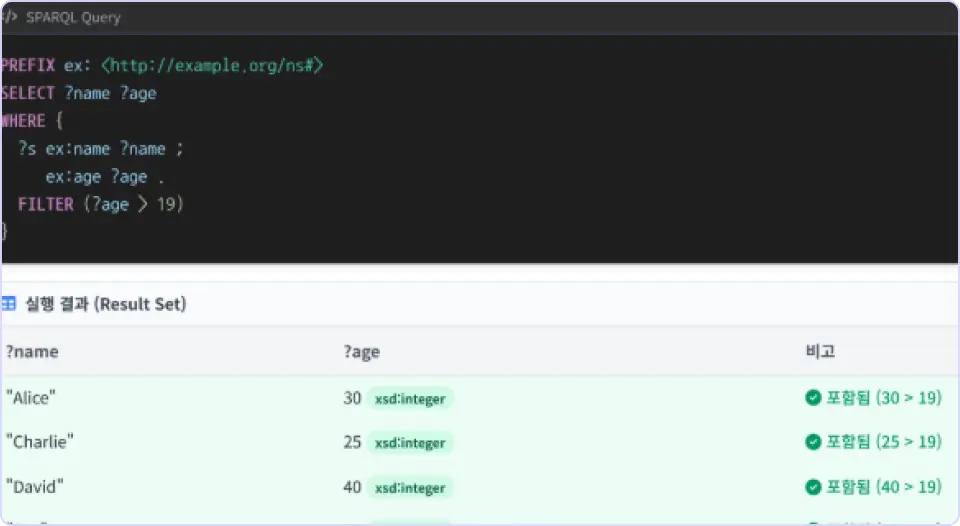Click the WHERE { line in the query
This screenshot has height=526, width=960.
32,121
